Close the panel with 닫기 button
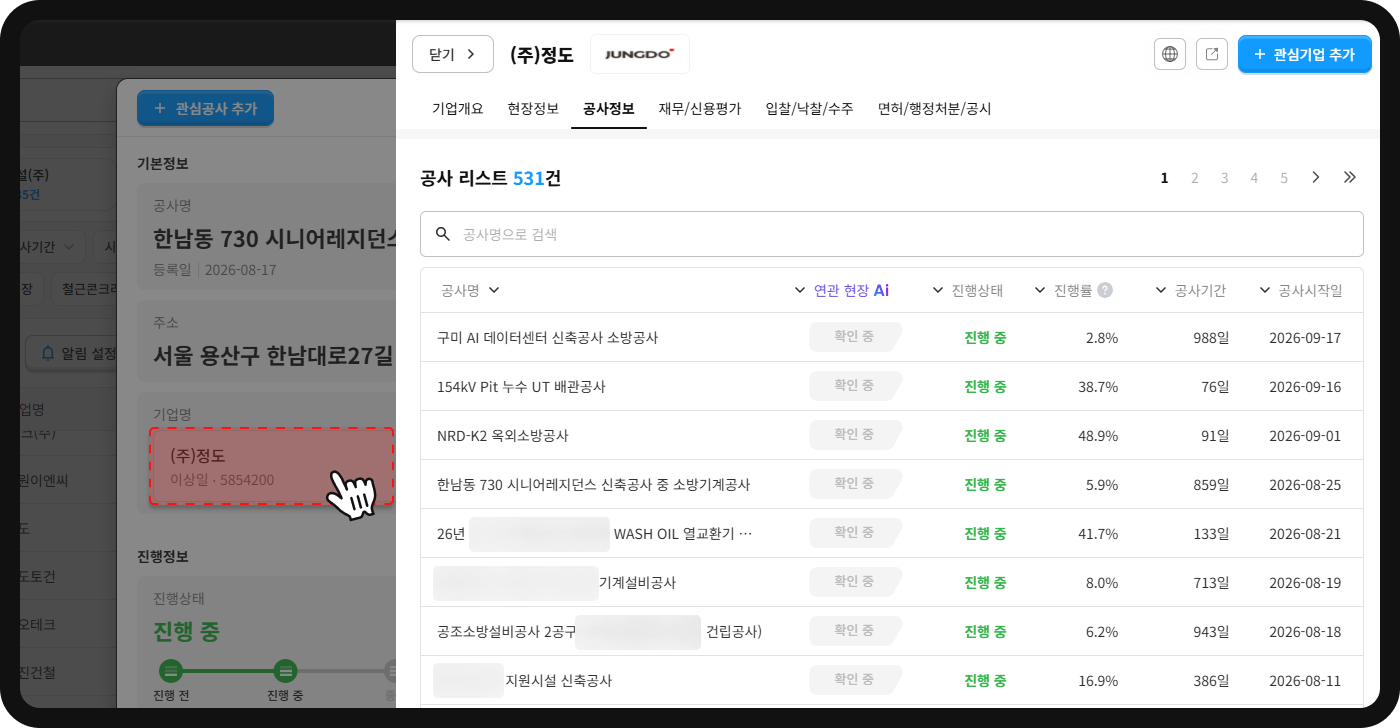This screenshot has height=728, width=1400. click(453, 54)
